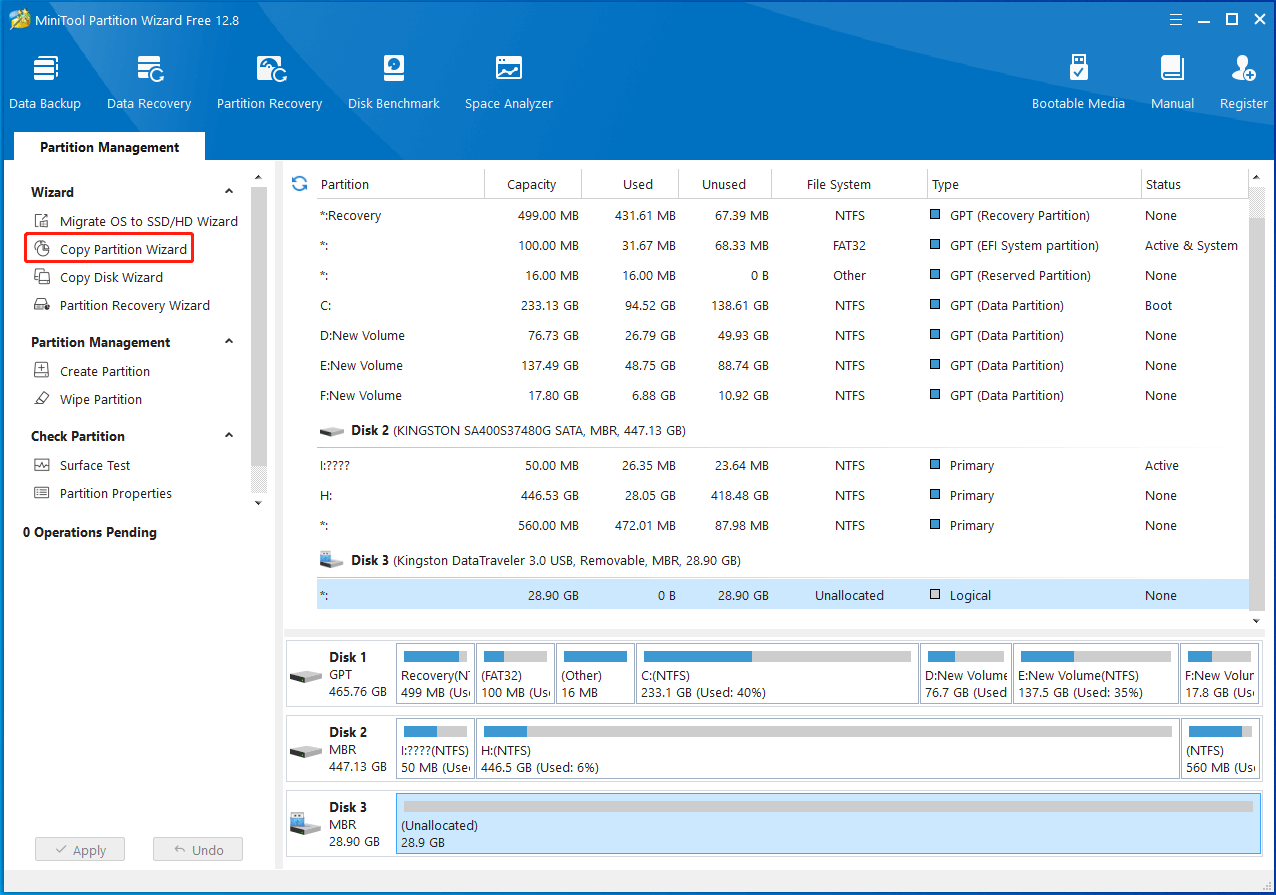Sort by Type column header
Image resolution: width=1276 pixels, height=895 pixels.
click(x=1035, y=184)
